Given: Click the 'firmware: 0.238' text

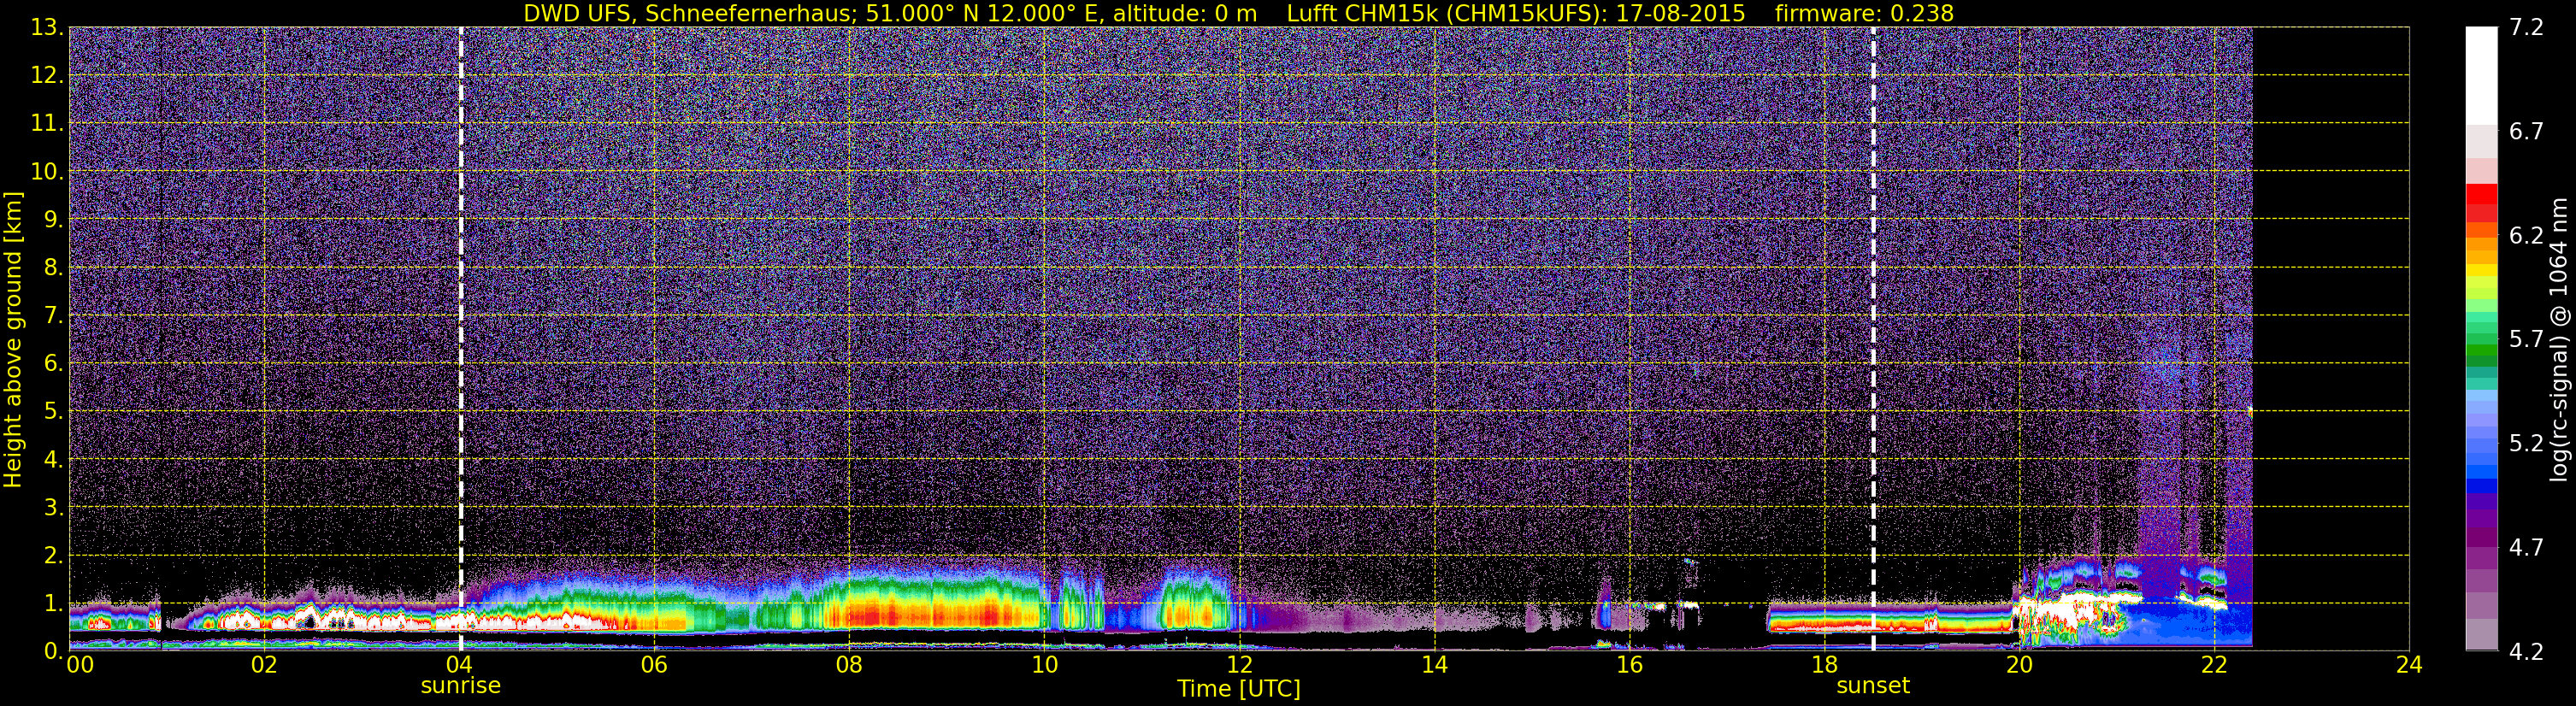Looking at the screenshot, I should coord(1864,13).
